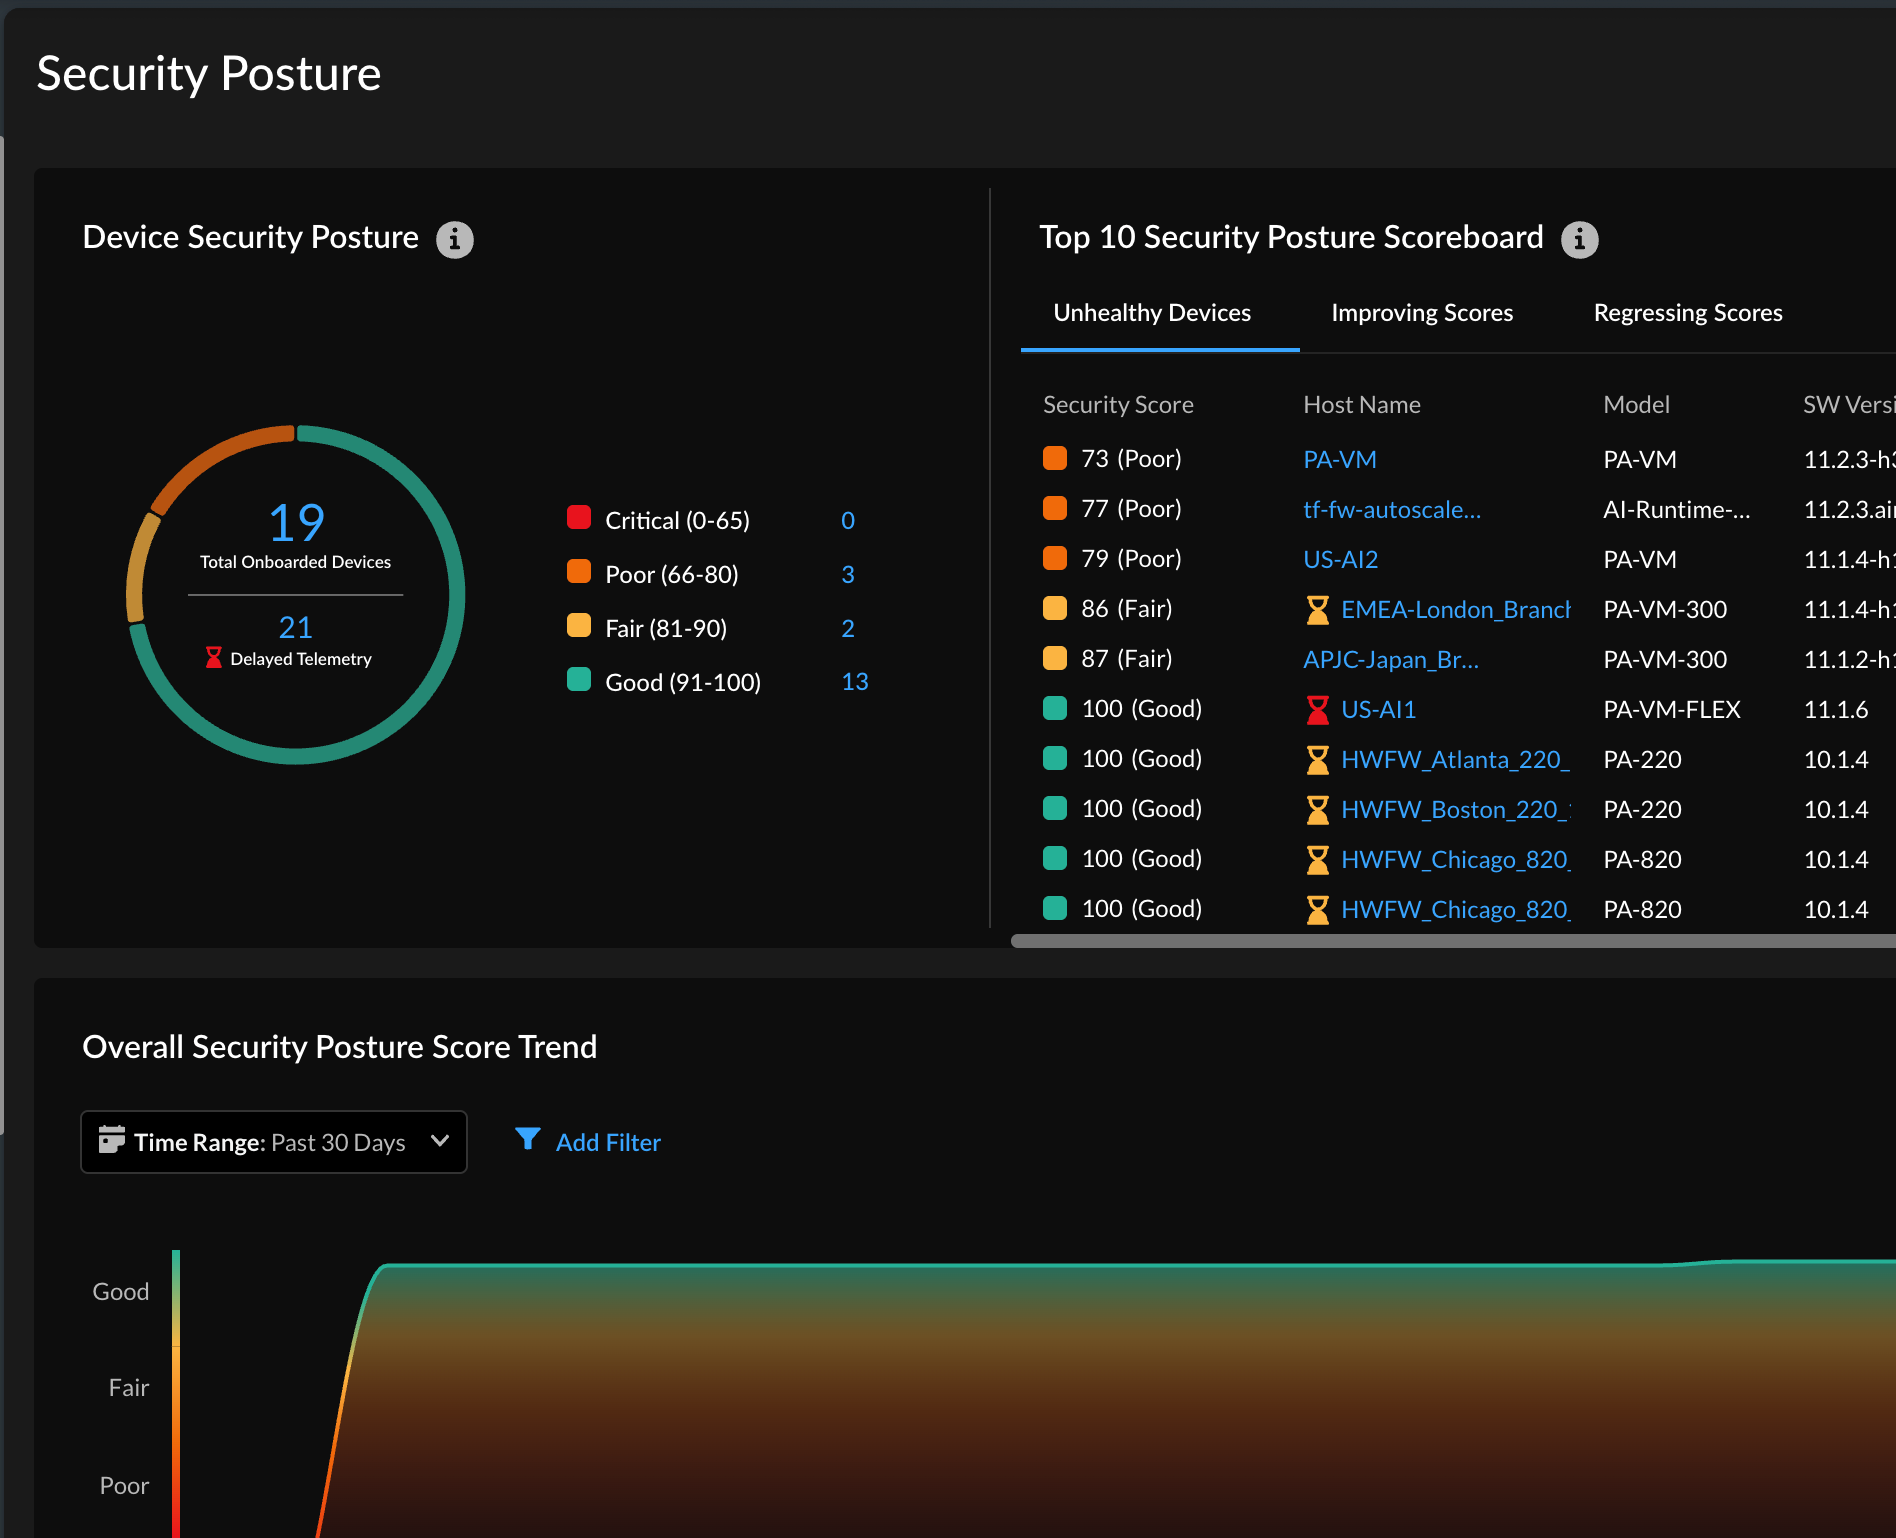Click calendar icon in Time Range selector

[x=111, y=1140]
